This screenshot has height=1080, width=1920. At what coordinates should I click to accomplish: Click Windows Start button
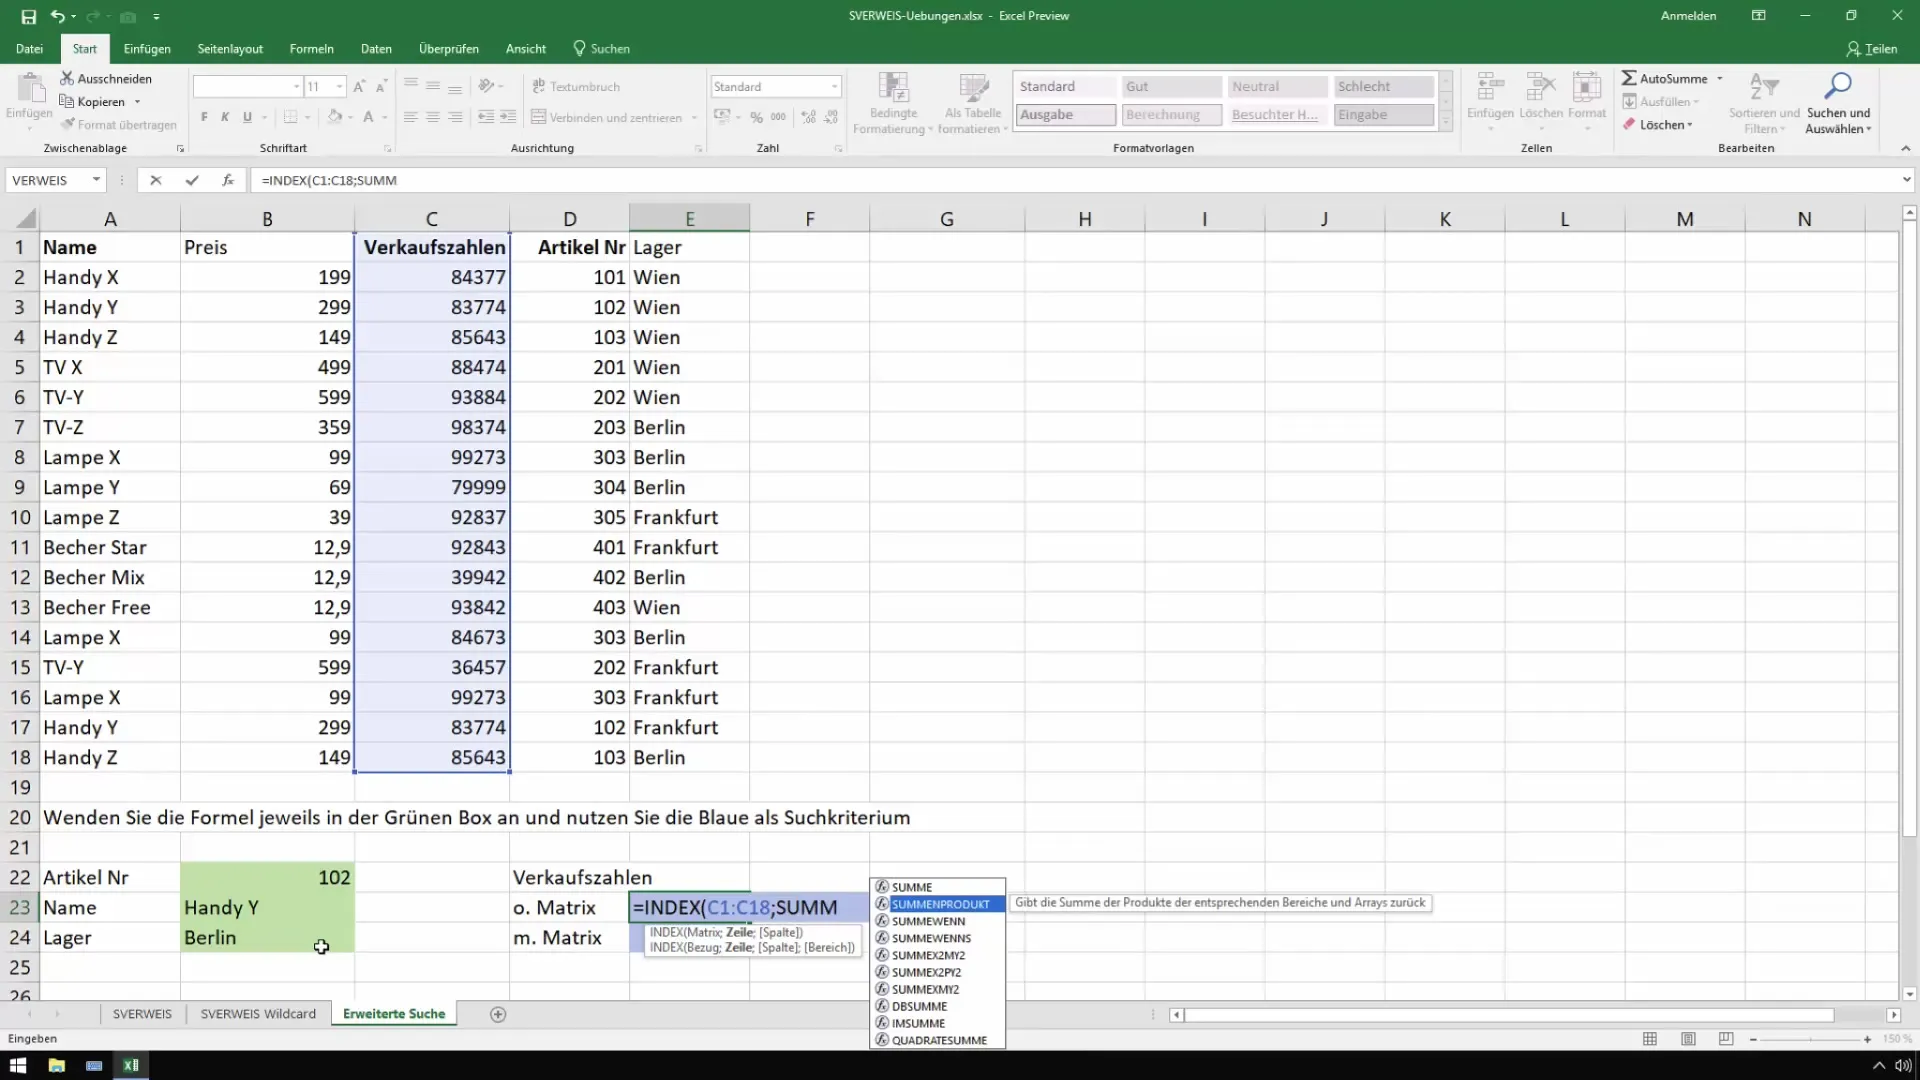point(18,1065)
